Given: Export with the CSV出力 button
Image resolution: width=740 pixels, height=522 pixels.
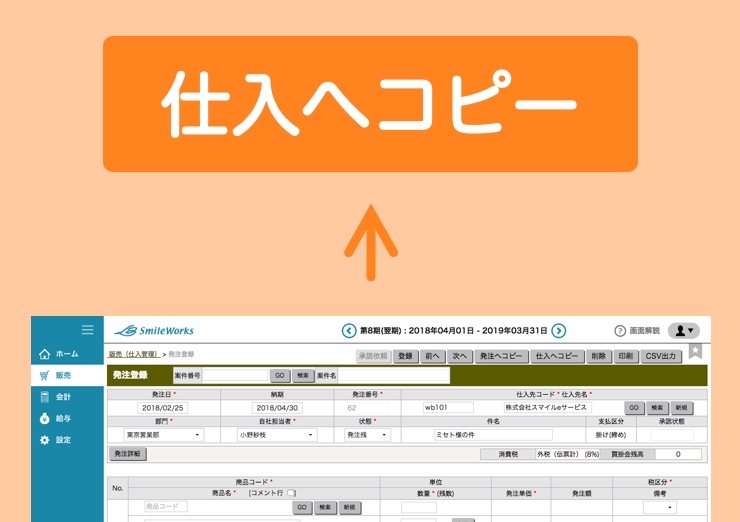Looking at the screenshot, I should pos(661,356).
